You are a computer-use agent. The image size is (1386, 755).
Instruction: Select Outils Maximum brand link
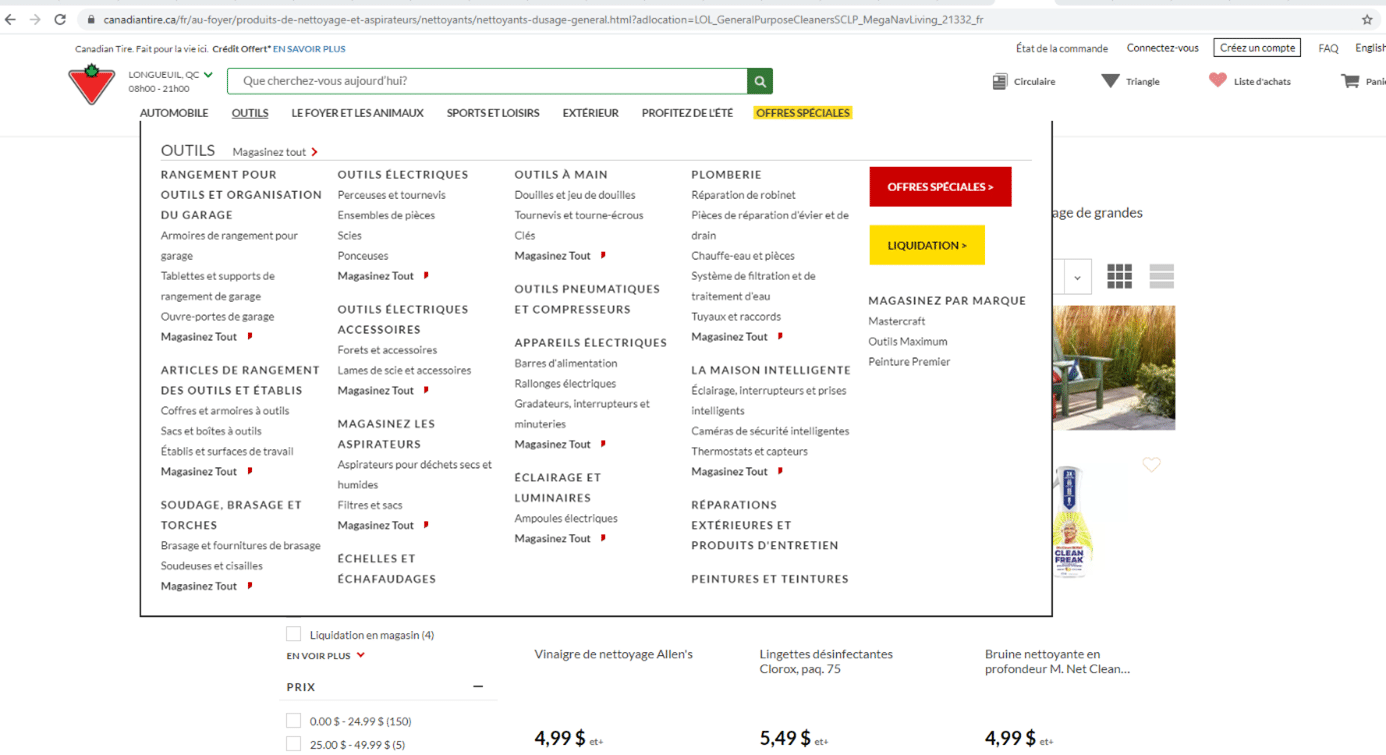click(x=907, y=341)
